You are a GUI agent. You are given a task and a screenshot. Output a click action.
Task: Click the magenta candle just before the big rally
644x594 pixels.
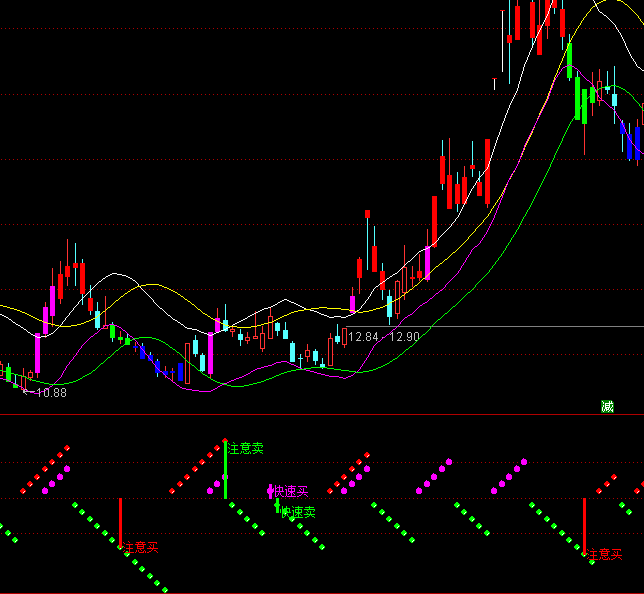427,262
